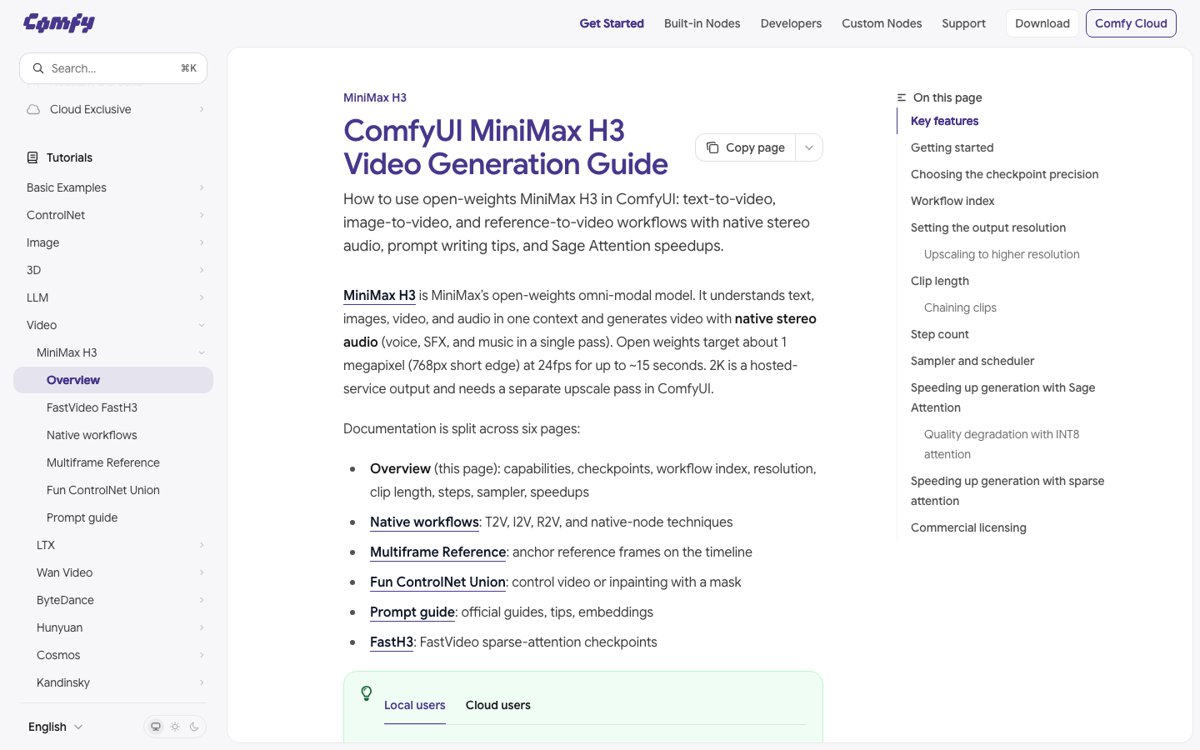
Task: Open the English language selector
Action: pyautogui.click(x=55, y=727)
